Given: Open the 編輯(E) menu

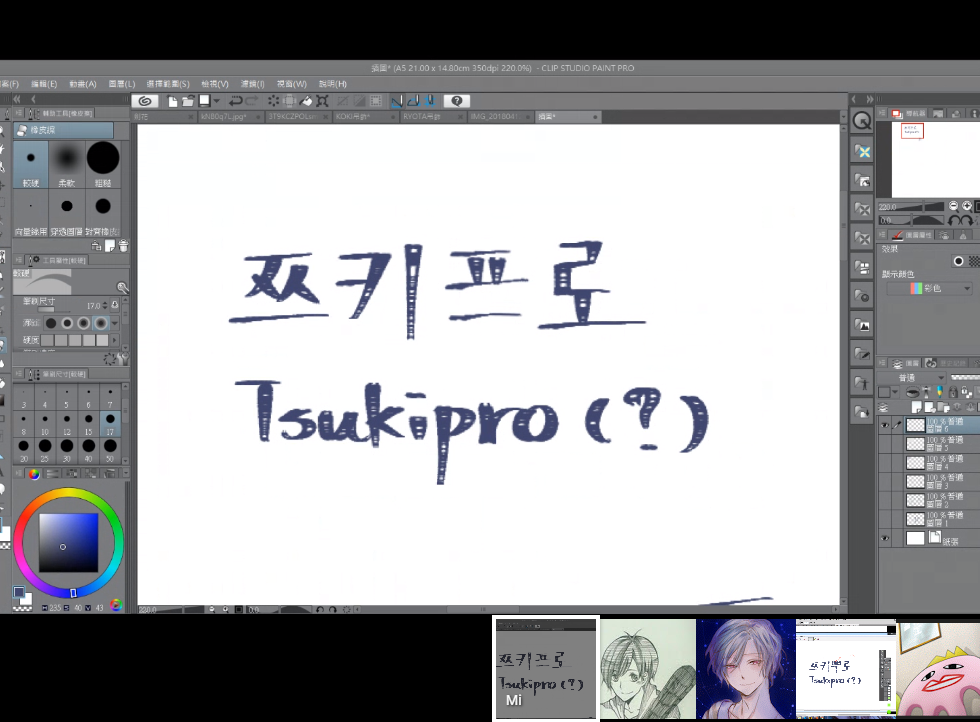Looking at the screenshot, I should click(x=44, y=84).
